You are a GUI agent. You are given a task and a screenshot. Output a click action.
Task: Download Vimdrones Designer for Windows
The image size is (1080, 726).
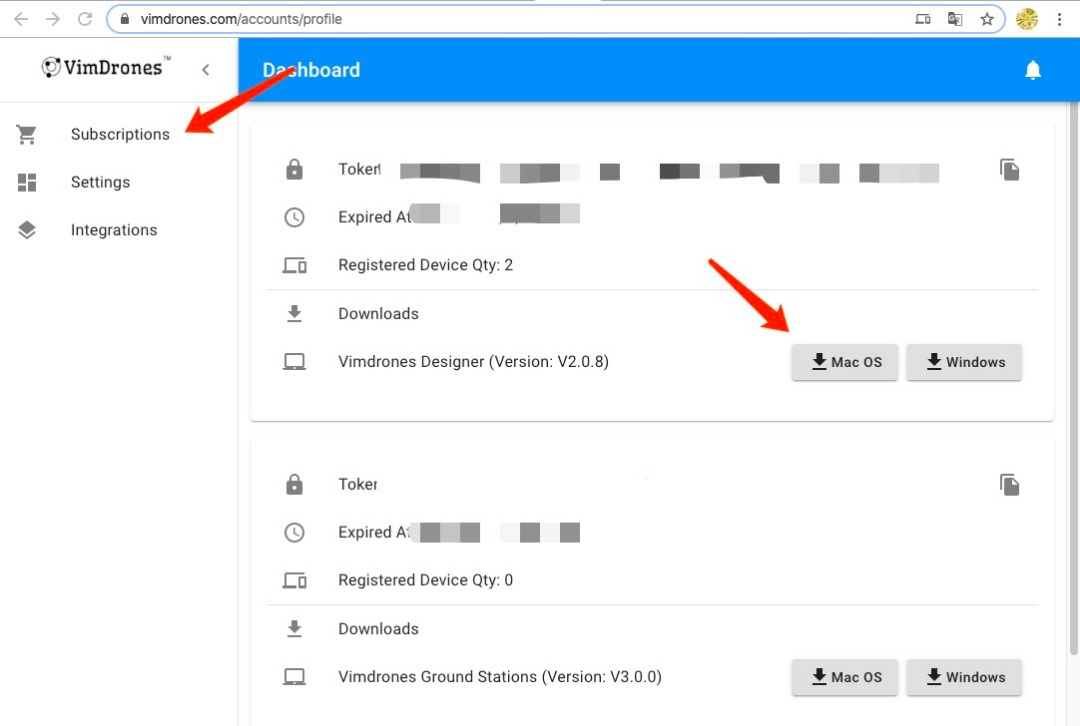coord(964,362)
